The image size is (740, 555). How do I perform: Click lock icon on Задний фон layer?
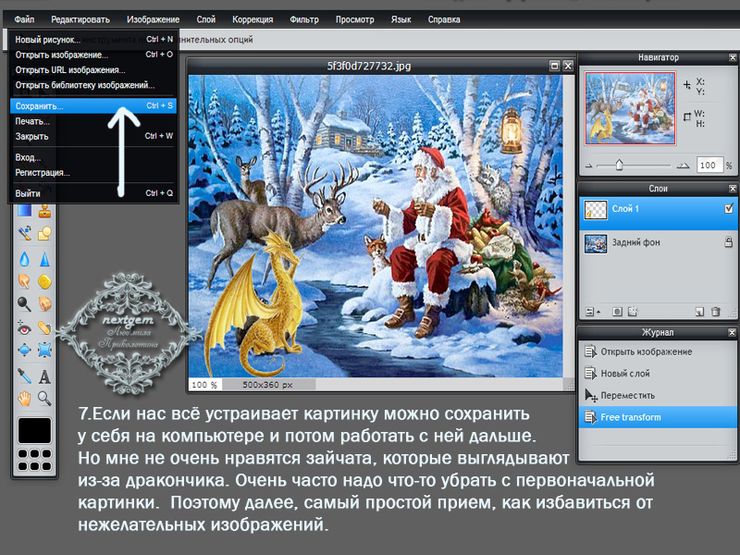click(x=729, y=243)
